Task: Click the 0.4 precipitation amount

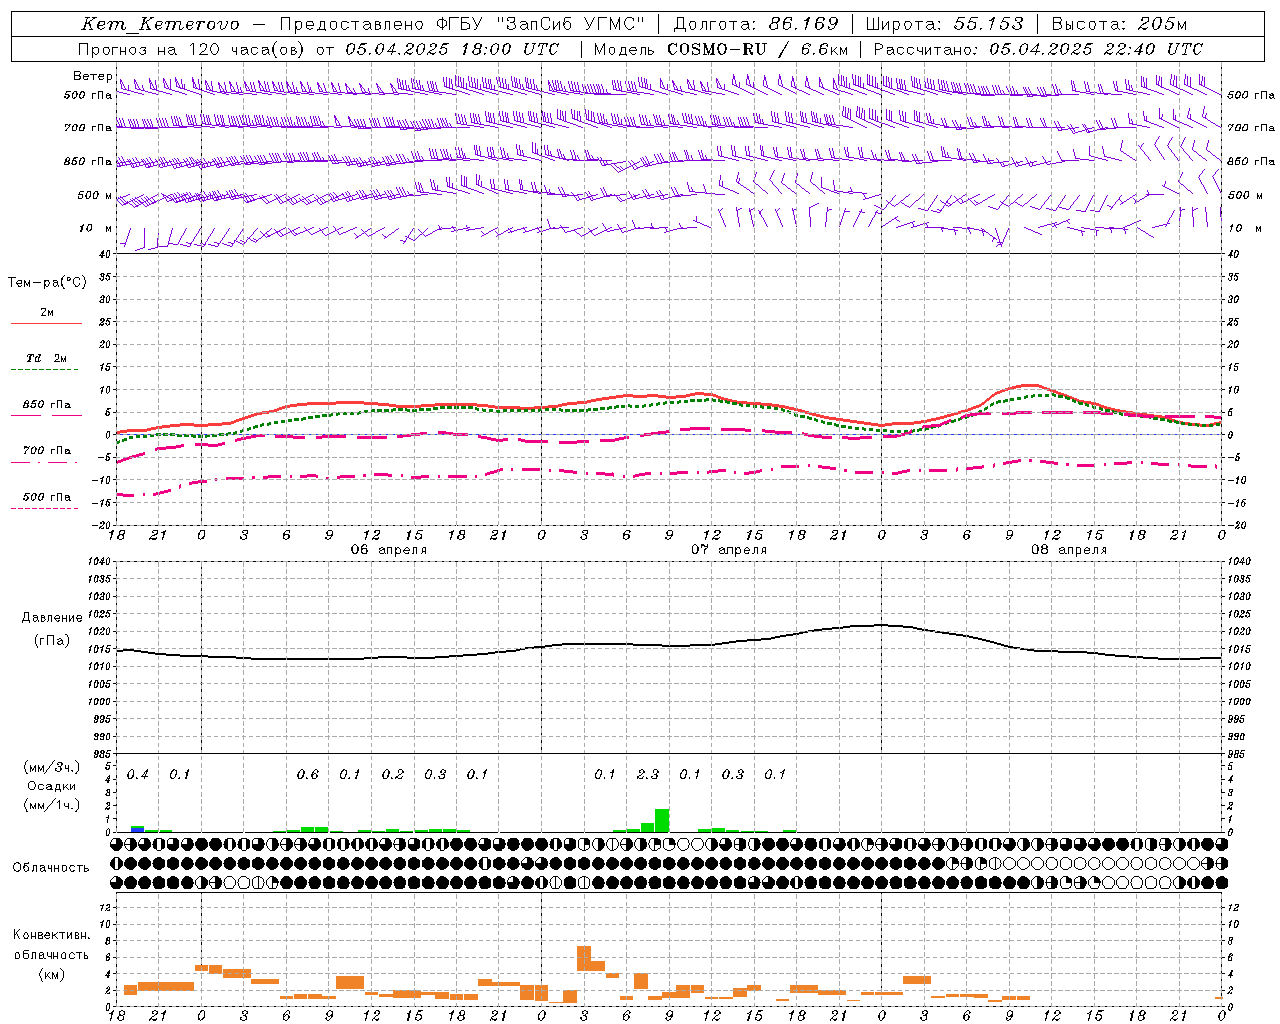Action: coord(137,774)
